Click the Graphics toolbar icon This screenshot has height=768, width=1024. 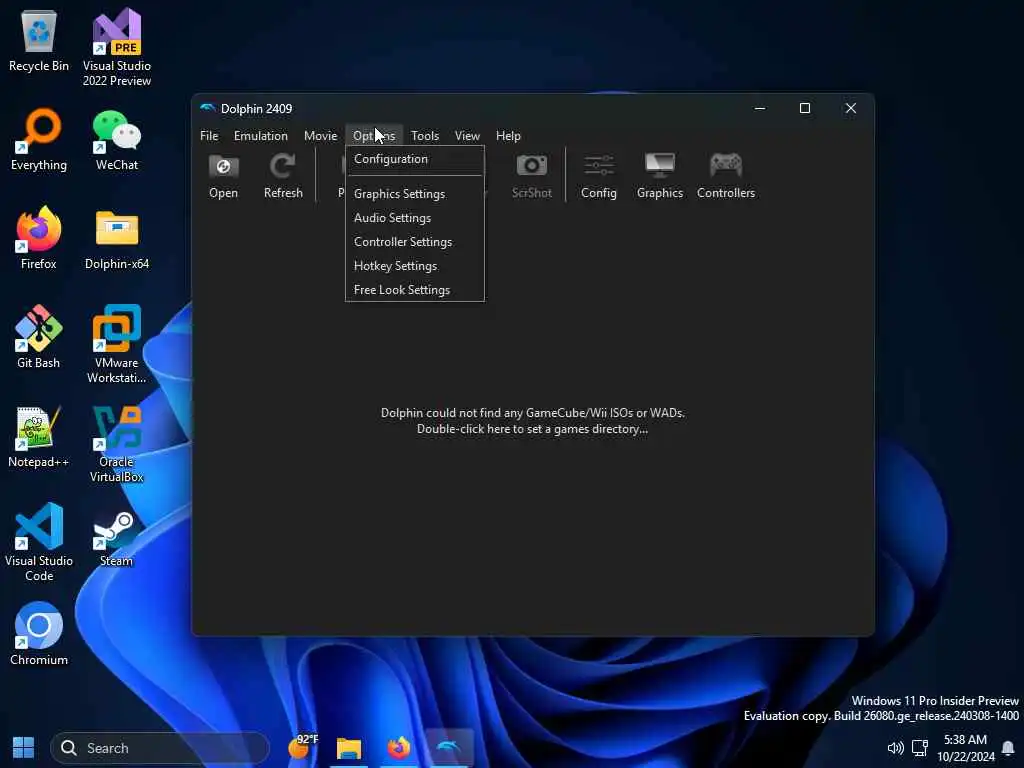(x=660, y=176)
